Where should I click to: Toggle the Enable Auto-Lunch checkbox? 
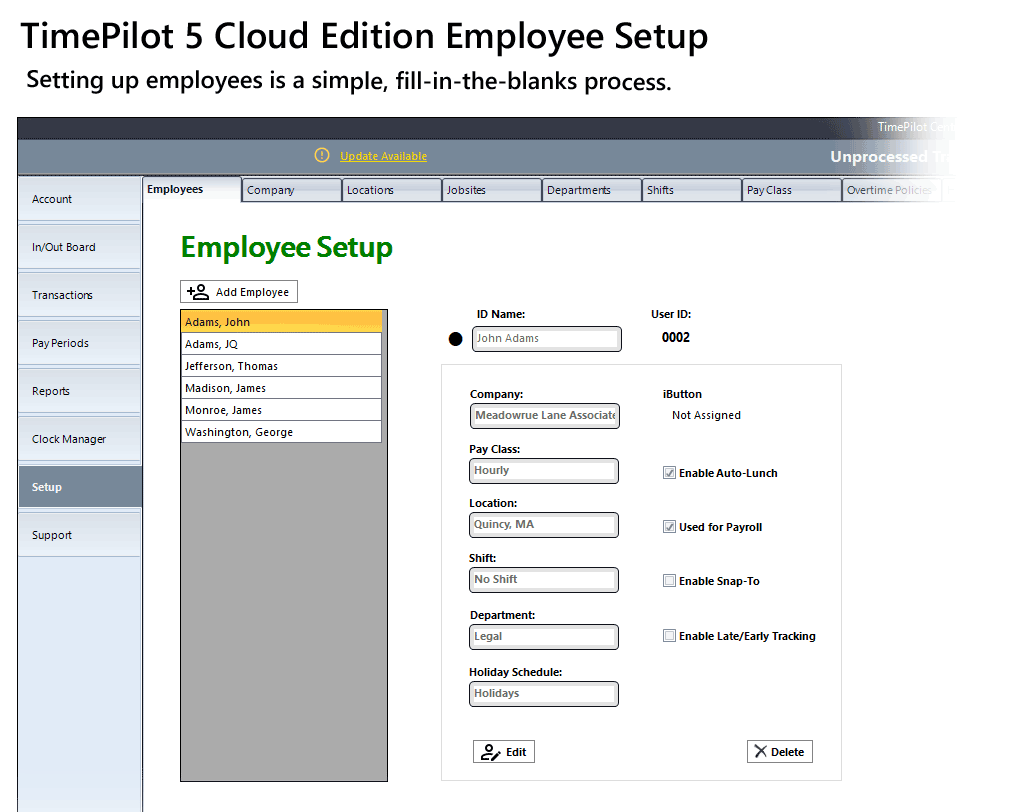pyautogui.click(x=669, y=473)
